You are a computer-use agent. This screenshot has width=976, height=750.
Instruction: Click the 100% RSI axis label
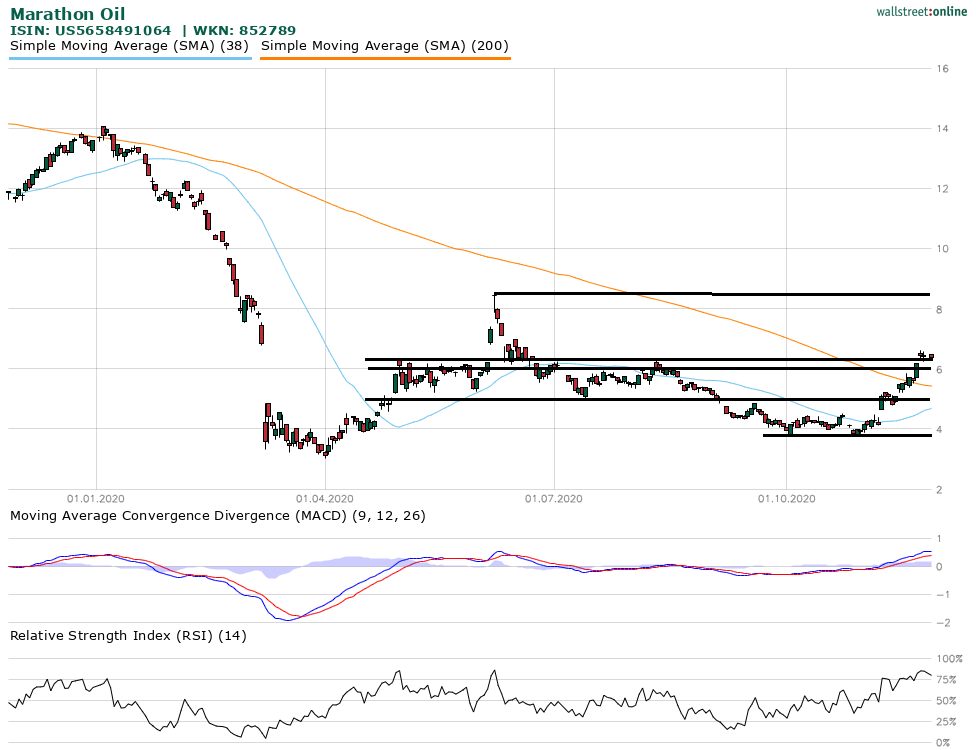pyautogui.click(x=948, y=659)
